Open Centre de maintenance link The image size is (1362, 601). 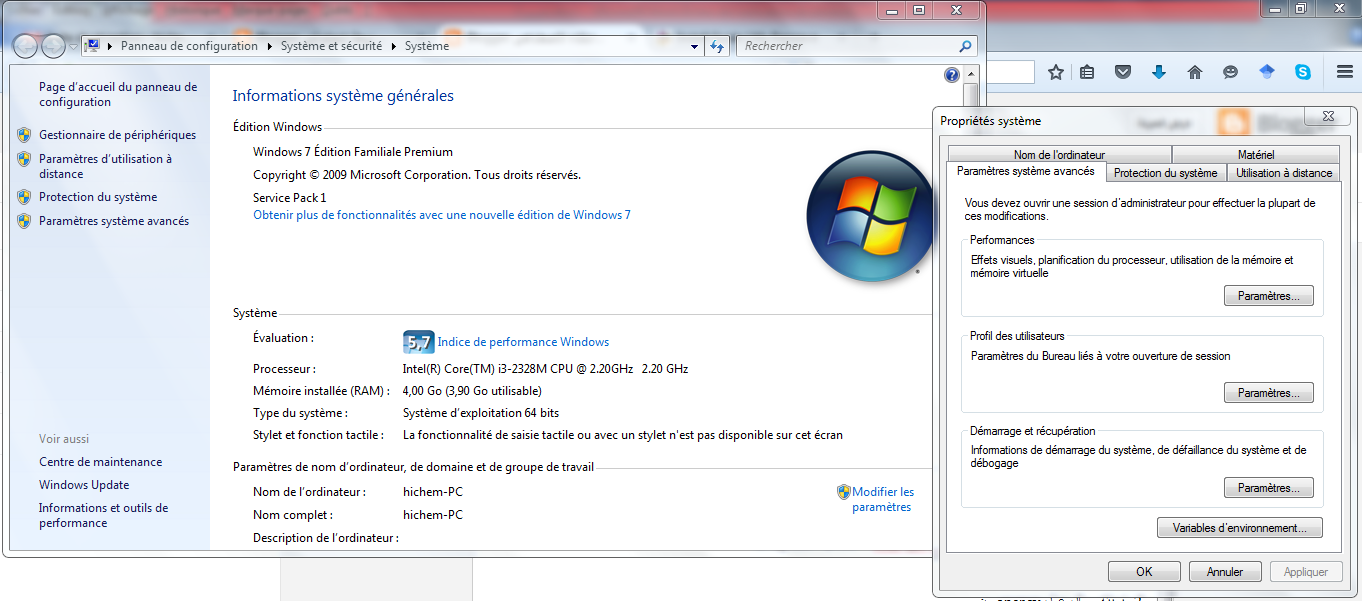point(100,462)
